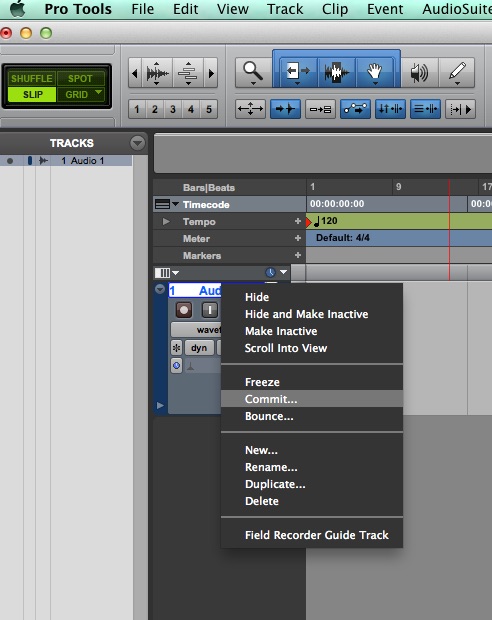Open dyn voice selector
The width and height of the screenshot is (492, 620).
[x=199, y=348]
